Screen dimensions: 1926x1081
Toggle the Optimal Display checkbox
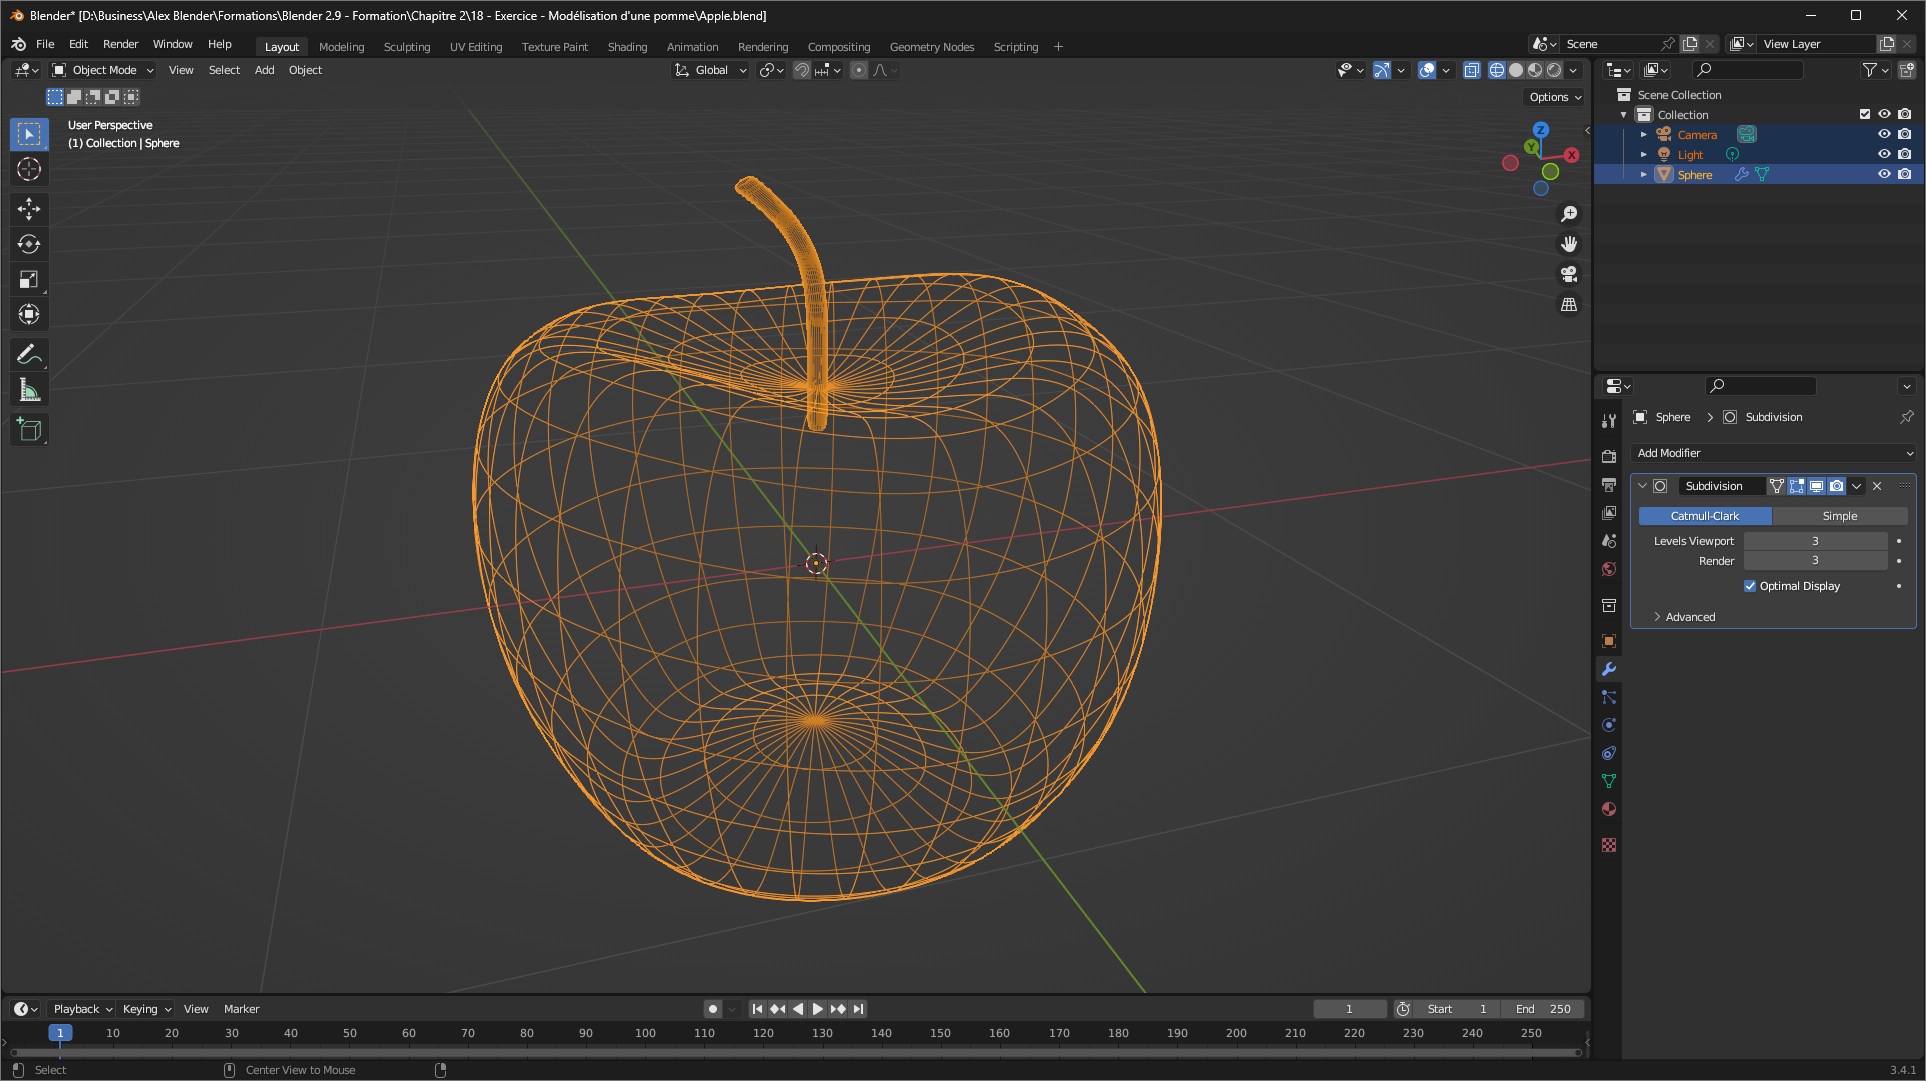tap(1750, 585)
